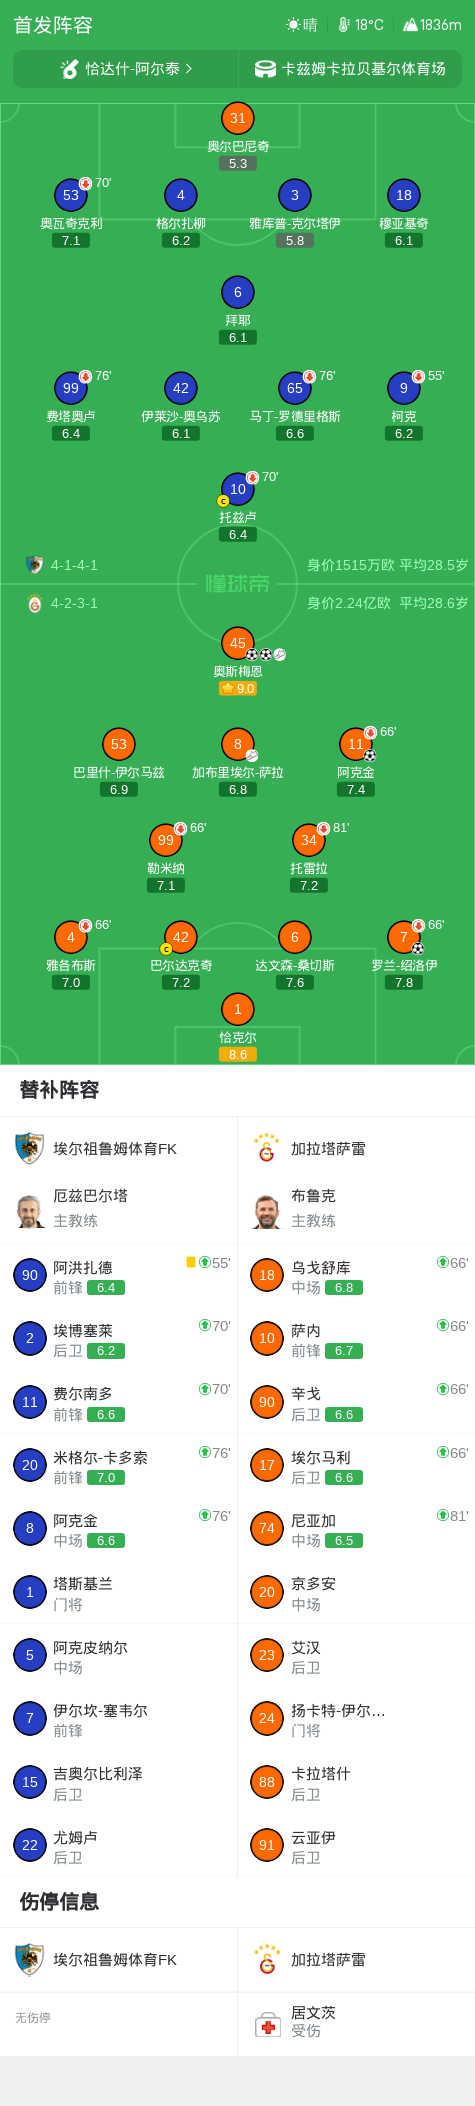
Task: Select substitute 90 阿洪扎德
Action: 119,1276
